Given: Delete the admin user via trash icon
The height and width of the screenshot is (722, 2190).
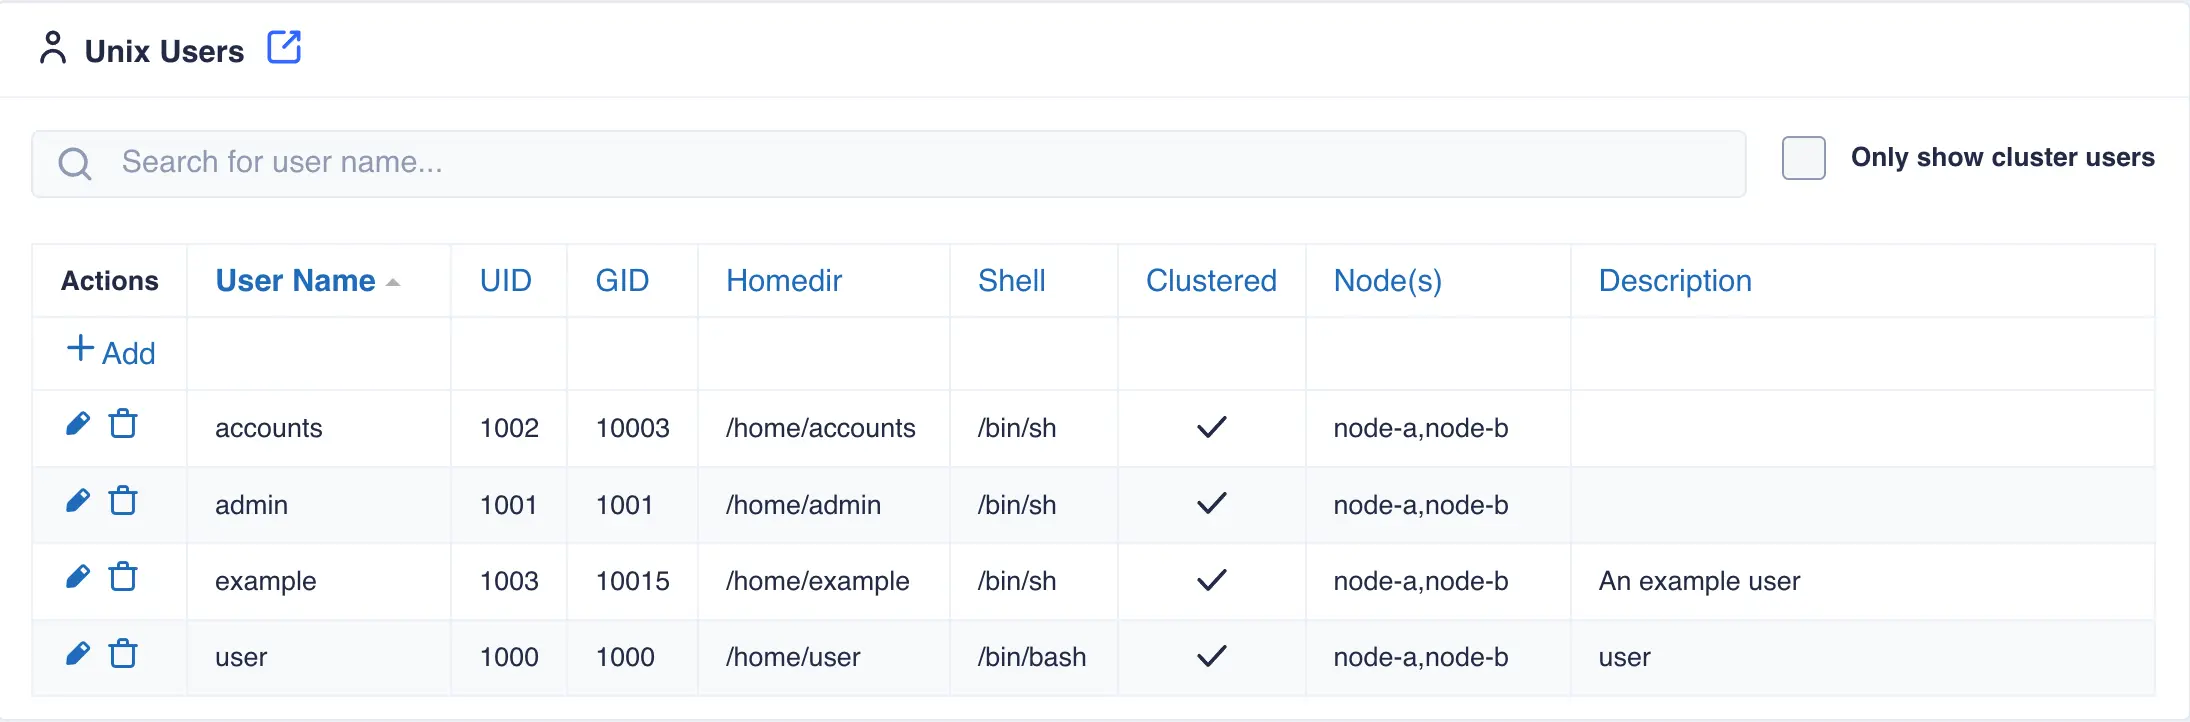Looking at the screenshot, I should [123, 500].
